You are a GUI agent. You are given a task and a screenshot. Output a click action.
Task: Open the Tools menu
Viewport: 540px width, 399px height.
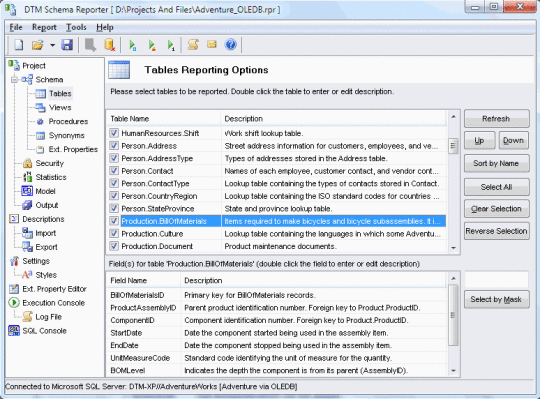pos(76,27)
